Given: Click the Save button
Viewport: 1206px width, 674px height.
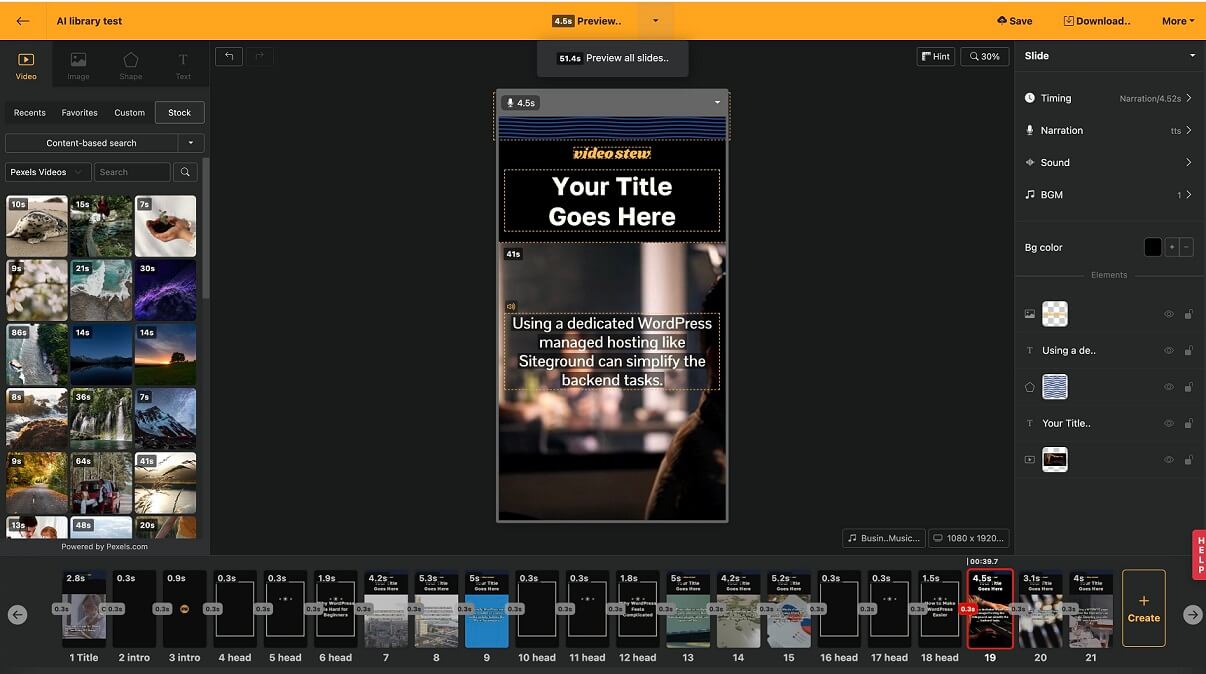Looking at the screenshot, I should (x=1014, y=21).
